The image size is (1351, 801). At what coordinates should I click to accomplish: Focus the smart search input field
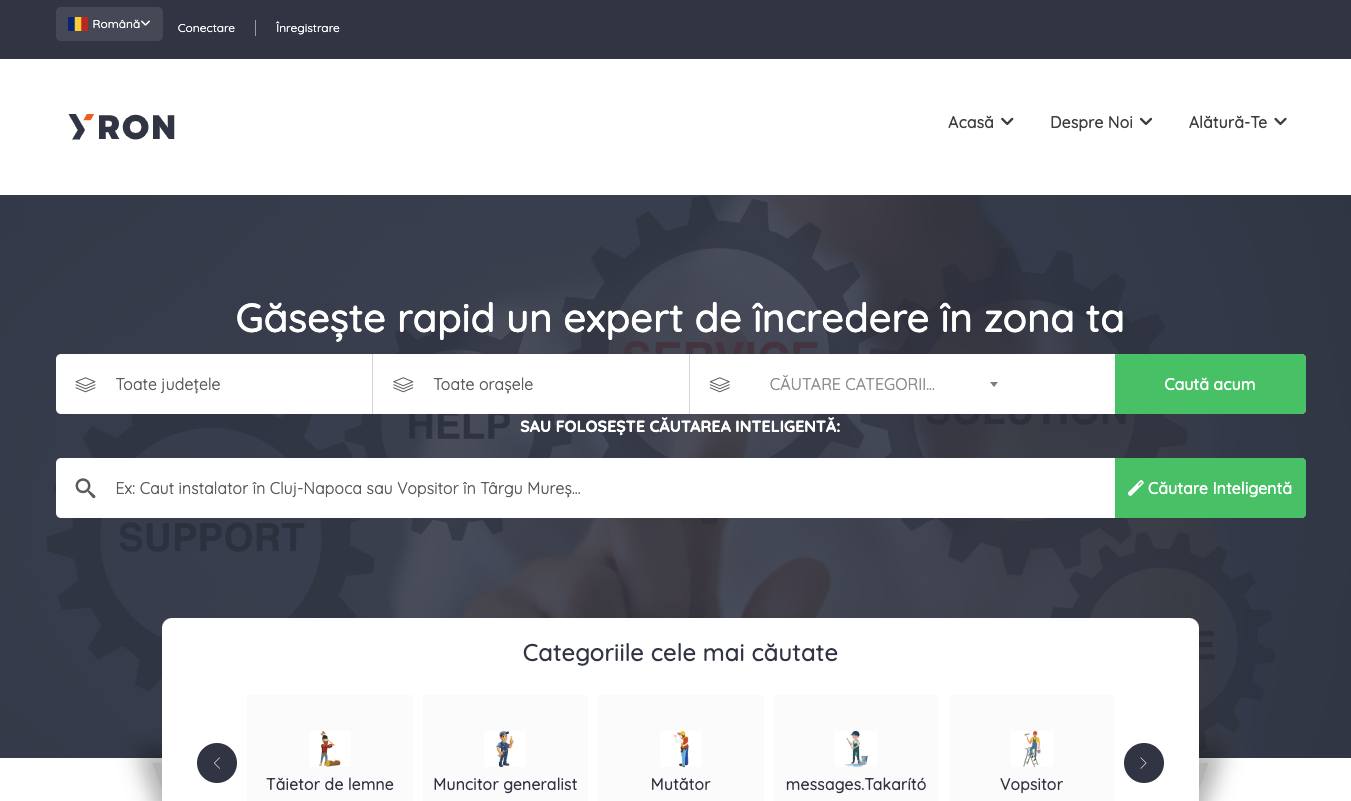(x=585, y=488)
